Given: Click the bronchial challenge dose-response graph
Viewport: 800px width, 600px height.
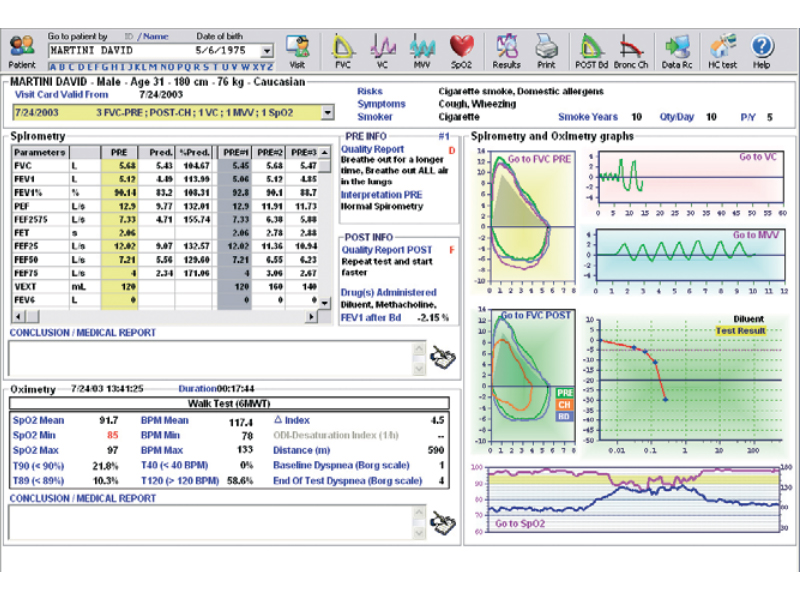Looking at the screenshot, I should tap(690, 380).
